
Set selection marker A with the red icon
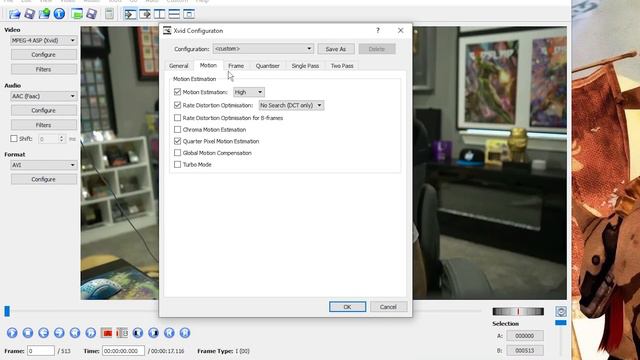coord(107,333)
